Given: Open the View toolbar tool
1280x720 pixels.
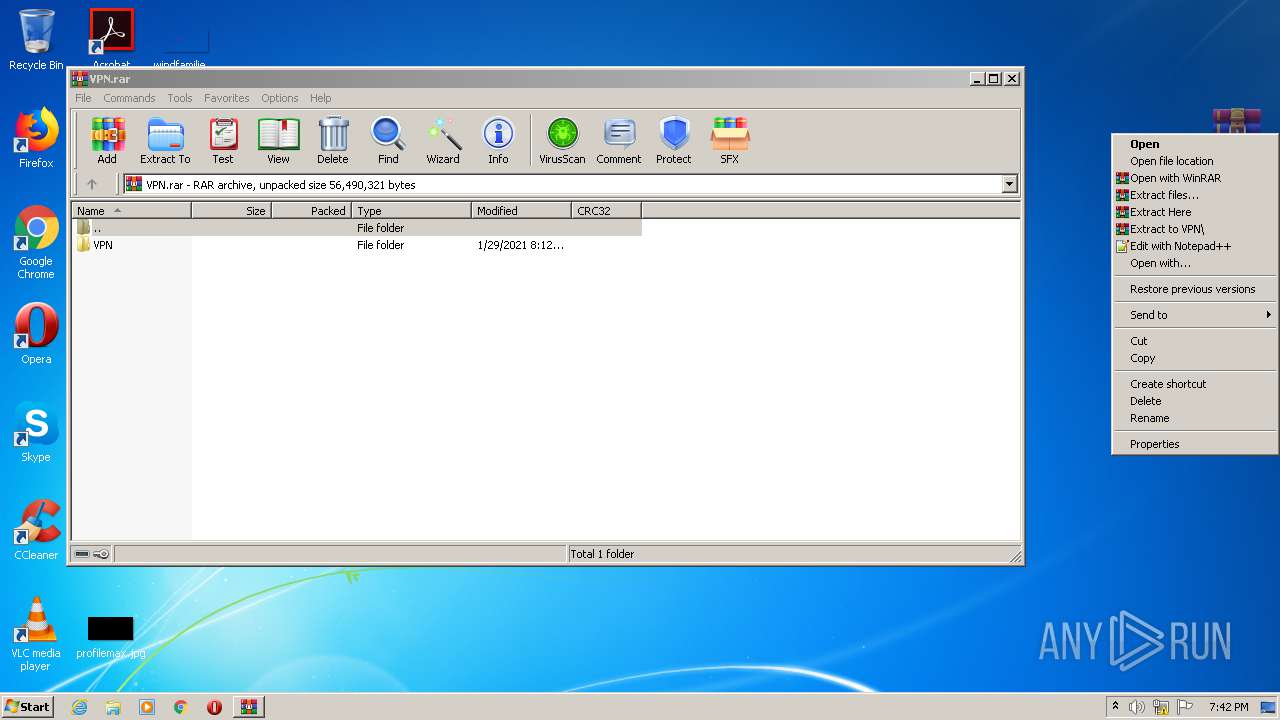Looking at the screenshot, I should [278, 140].
